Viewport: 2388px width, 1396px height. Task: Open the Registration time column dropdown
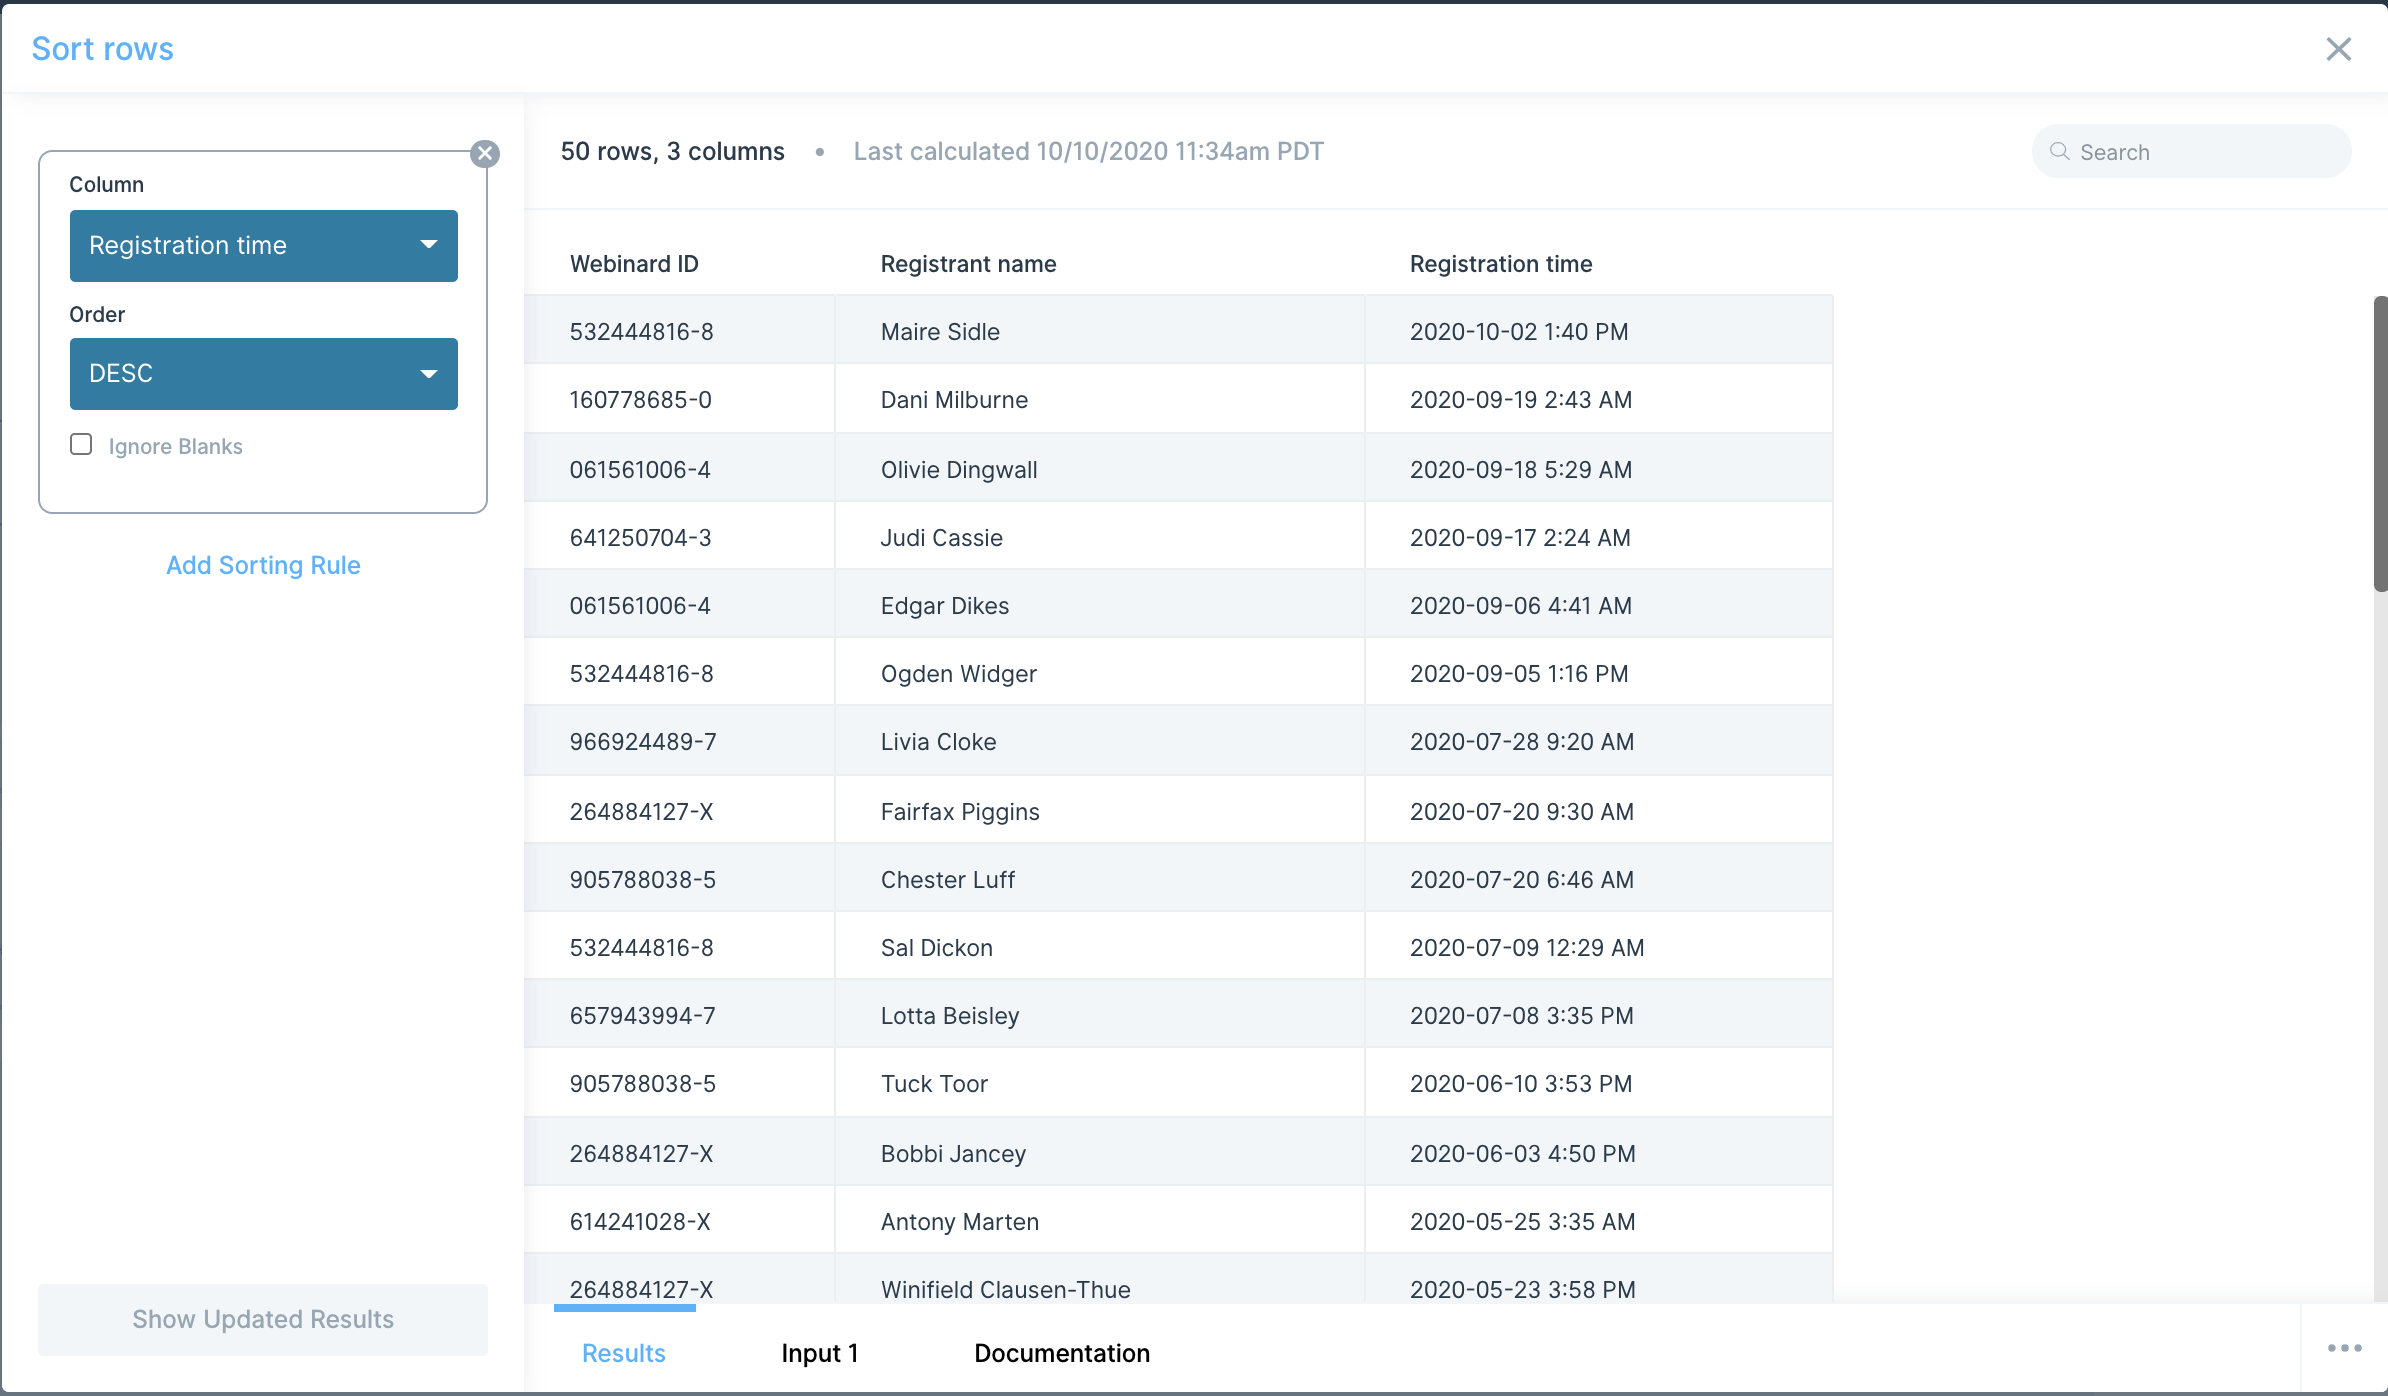264,246
